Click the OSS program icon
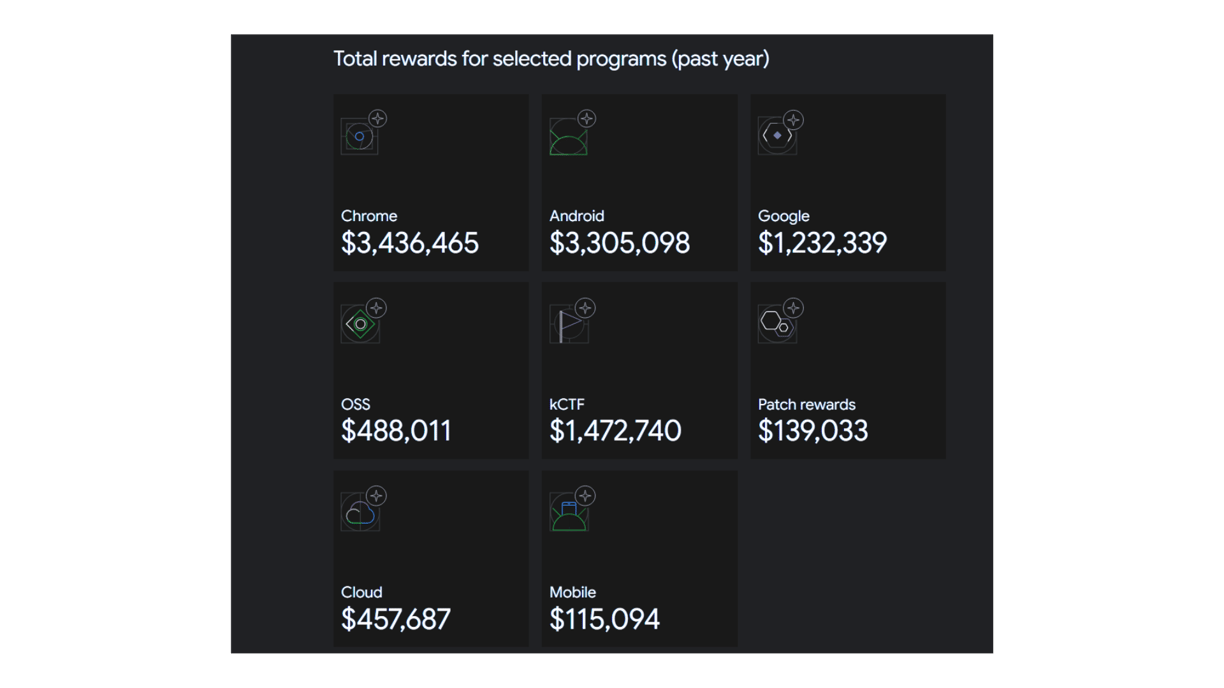 coord(363,321)
